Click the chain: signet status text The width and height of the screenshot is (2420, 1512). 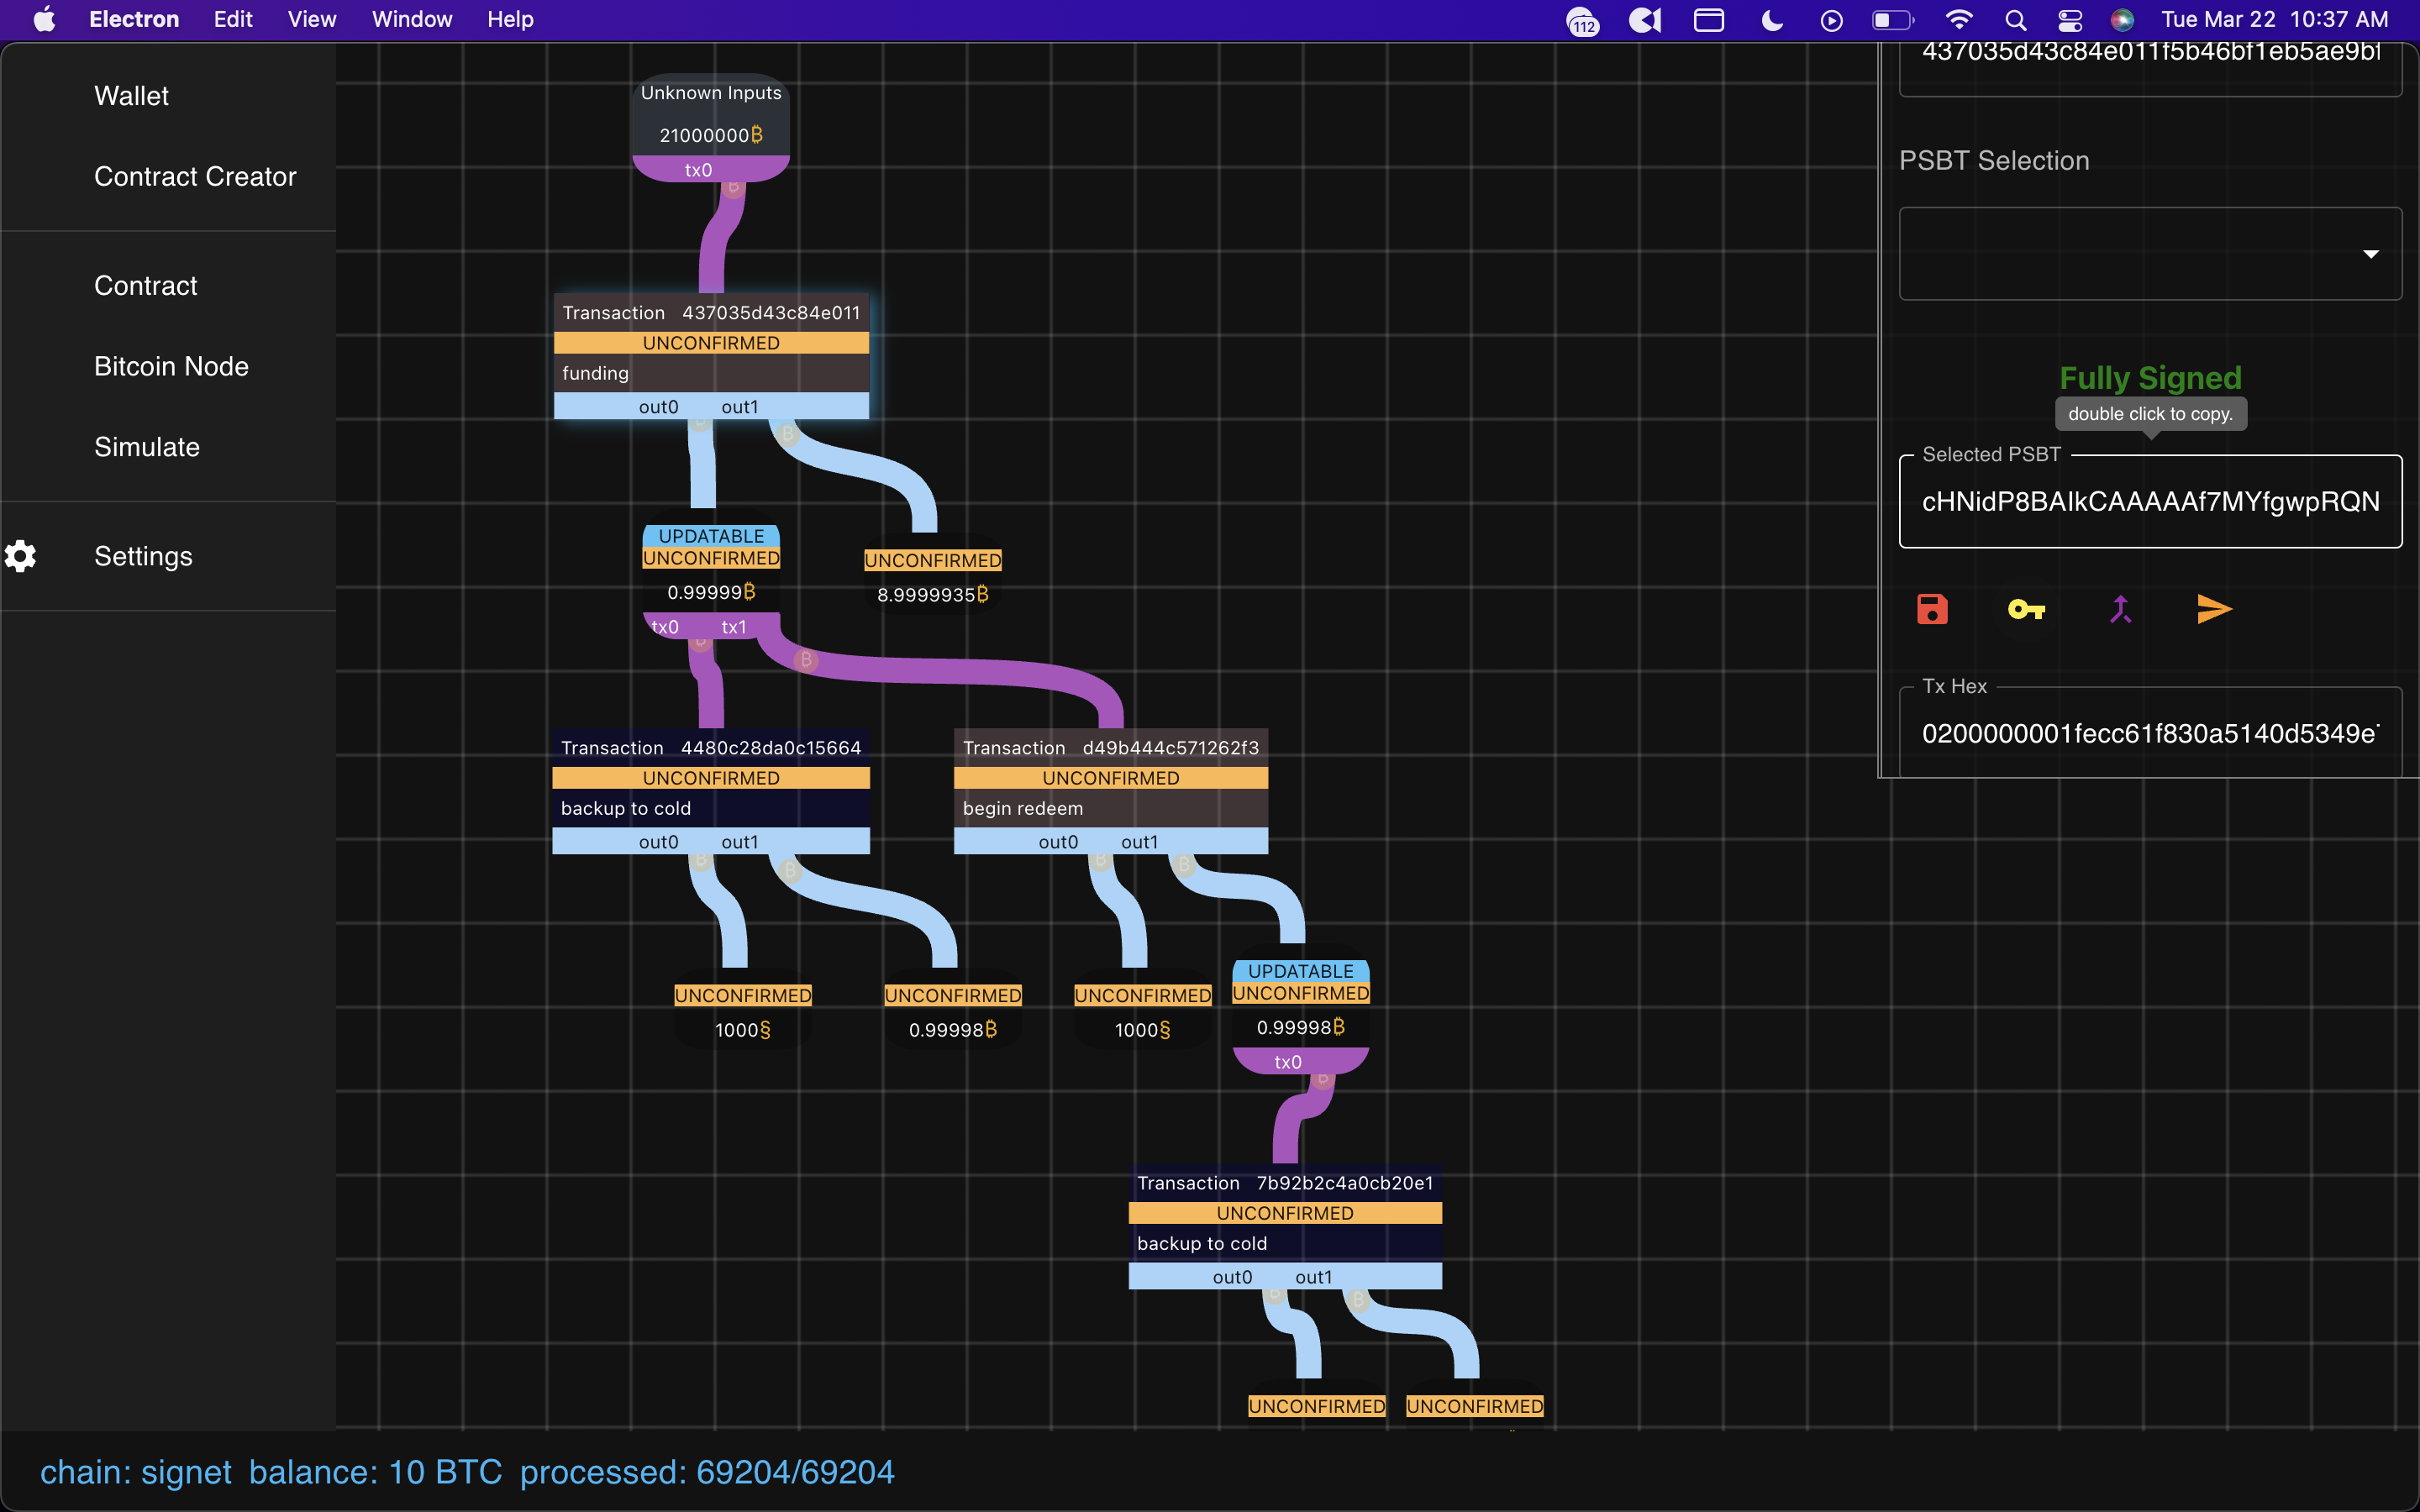tap(135, 1472)
